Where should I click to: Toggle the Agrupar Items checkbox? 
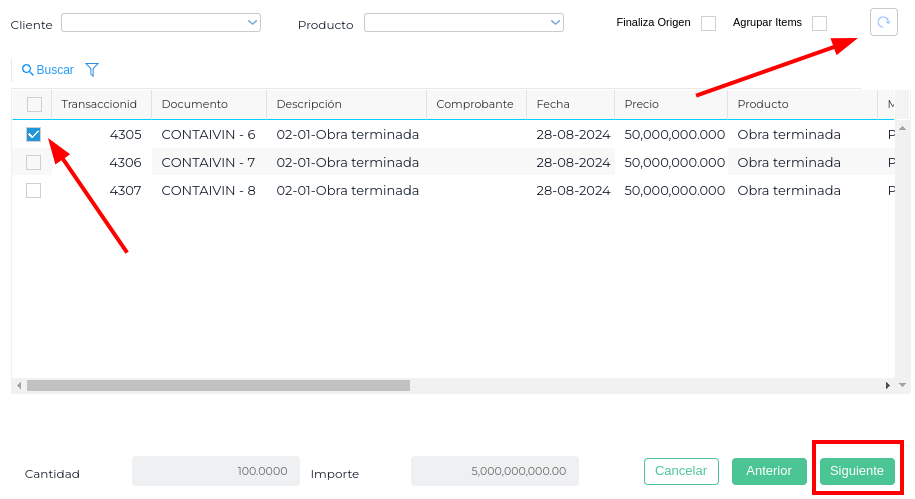pos(819,23)
